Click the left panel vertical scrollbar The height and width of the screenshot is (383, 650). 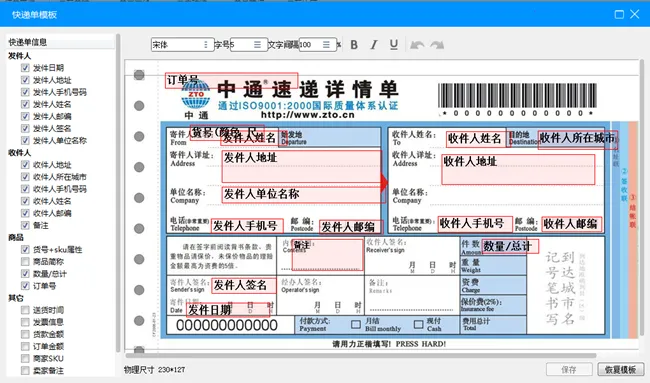118,193
